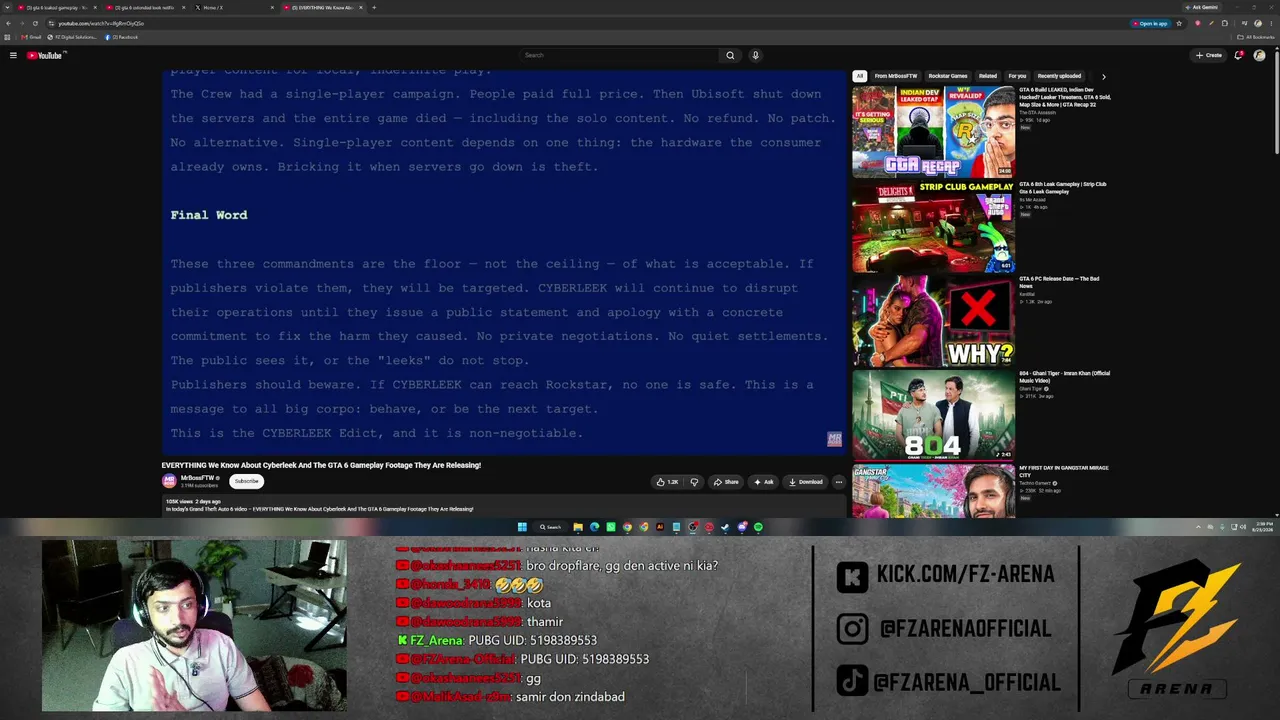Image resolution: width=1280 pixels, height=720 pixels.
Task: Open the Facebook bookmark
Action: pos(122,37)
